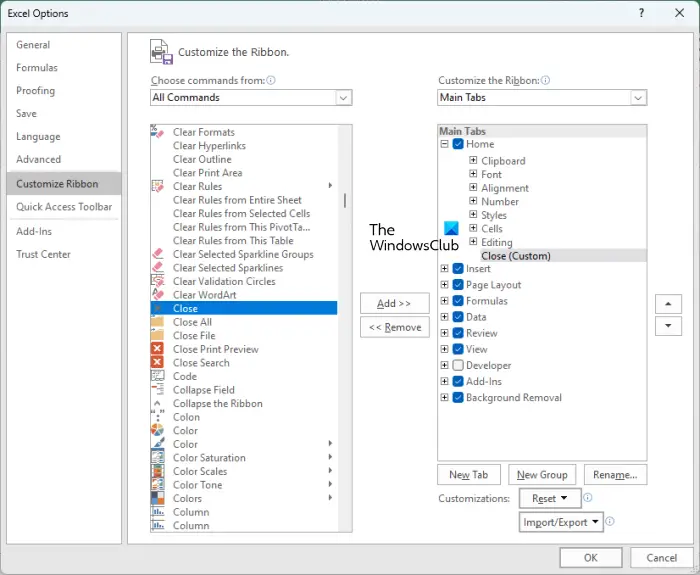Click the info icon beside Customize the Ribbon label

(546, 80)
